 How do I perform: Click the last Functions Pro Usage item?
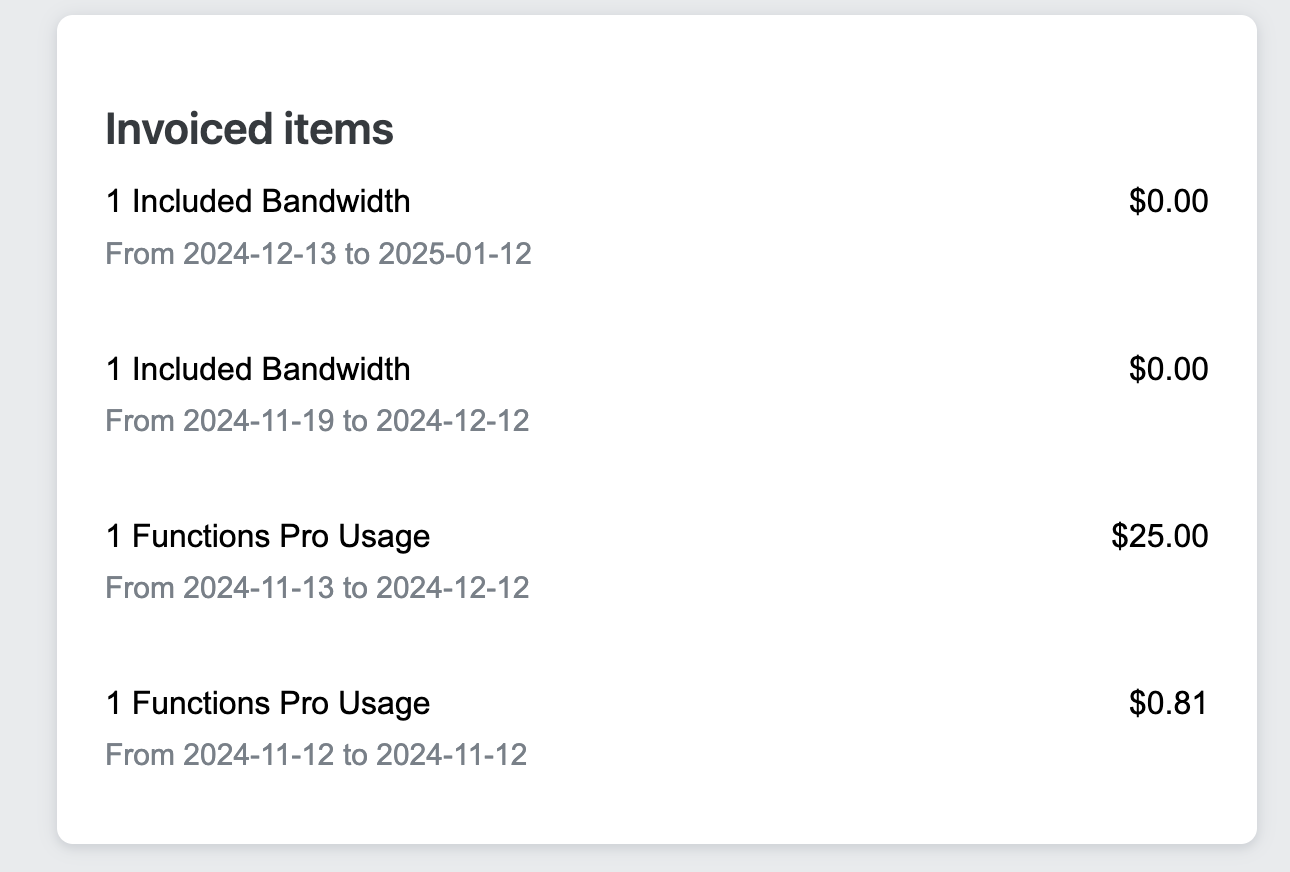coord(268,703)
